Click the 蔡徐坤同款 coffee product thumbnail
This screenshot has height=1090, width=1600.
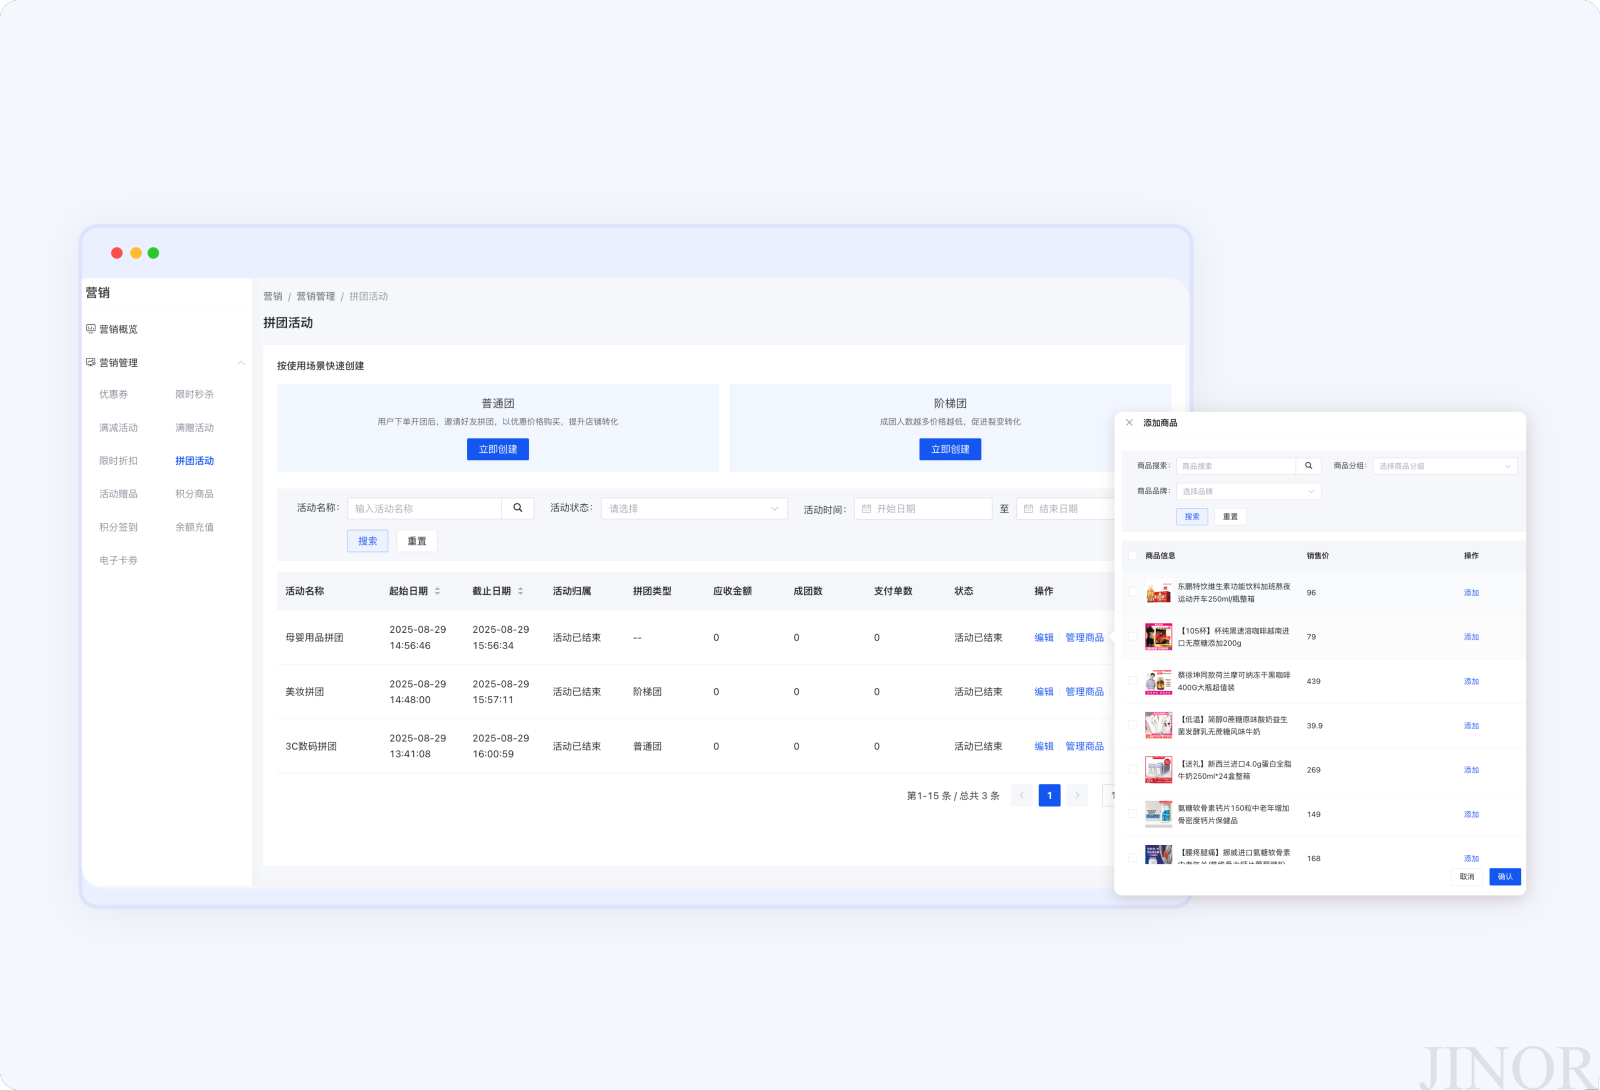(x=1158, y=681)
